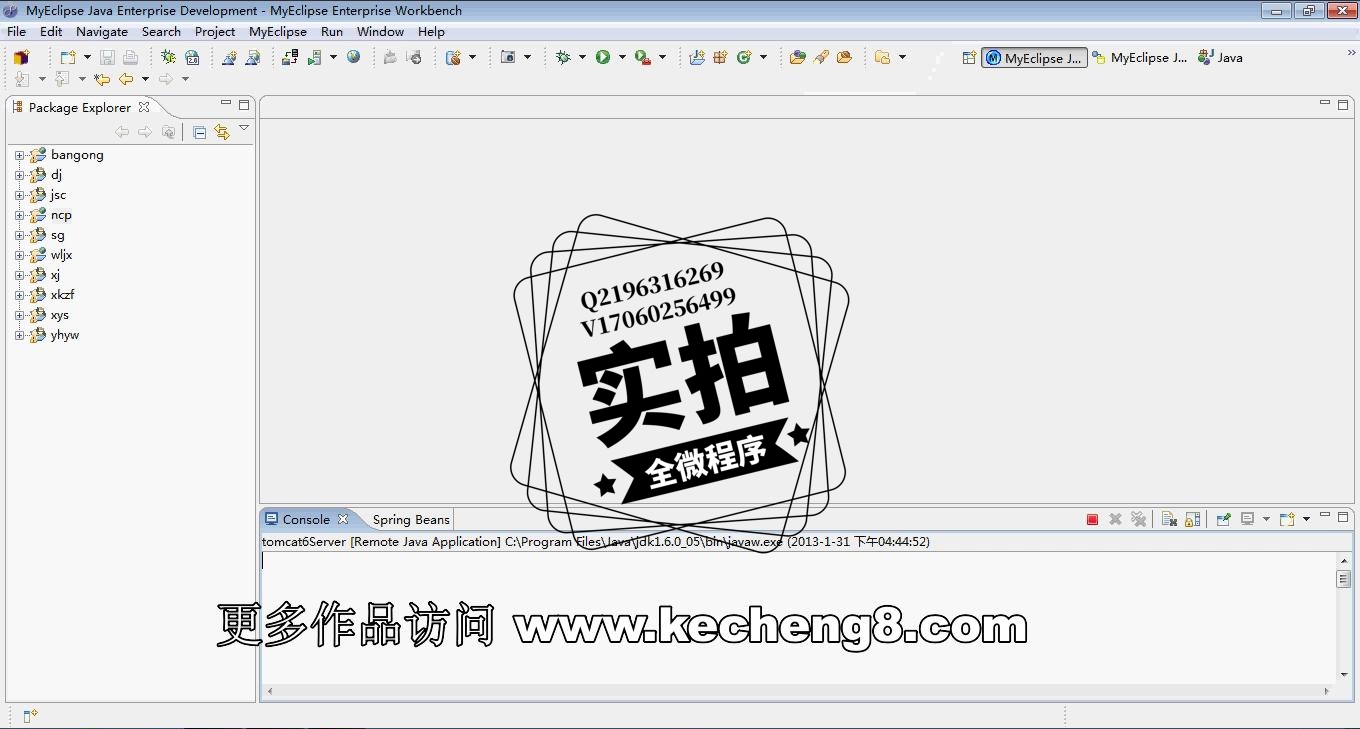This screenshot has height=729, width=1360.
Task: Select the Spring Beans tab
Action: tap(411, 519)
